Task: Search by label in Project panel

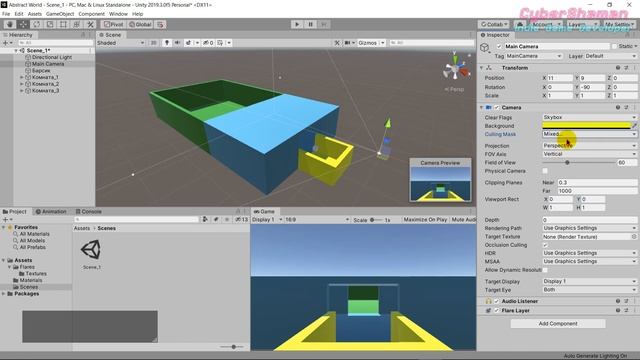Action: click(x=216, y=220)
